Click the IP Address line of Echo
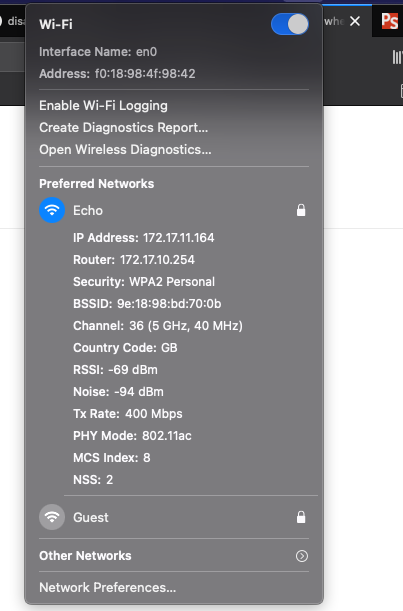This screenshot has width=403, height=611. (x=143, y=238)
